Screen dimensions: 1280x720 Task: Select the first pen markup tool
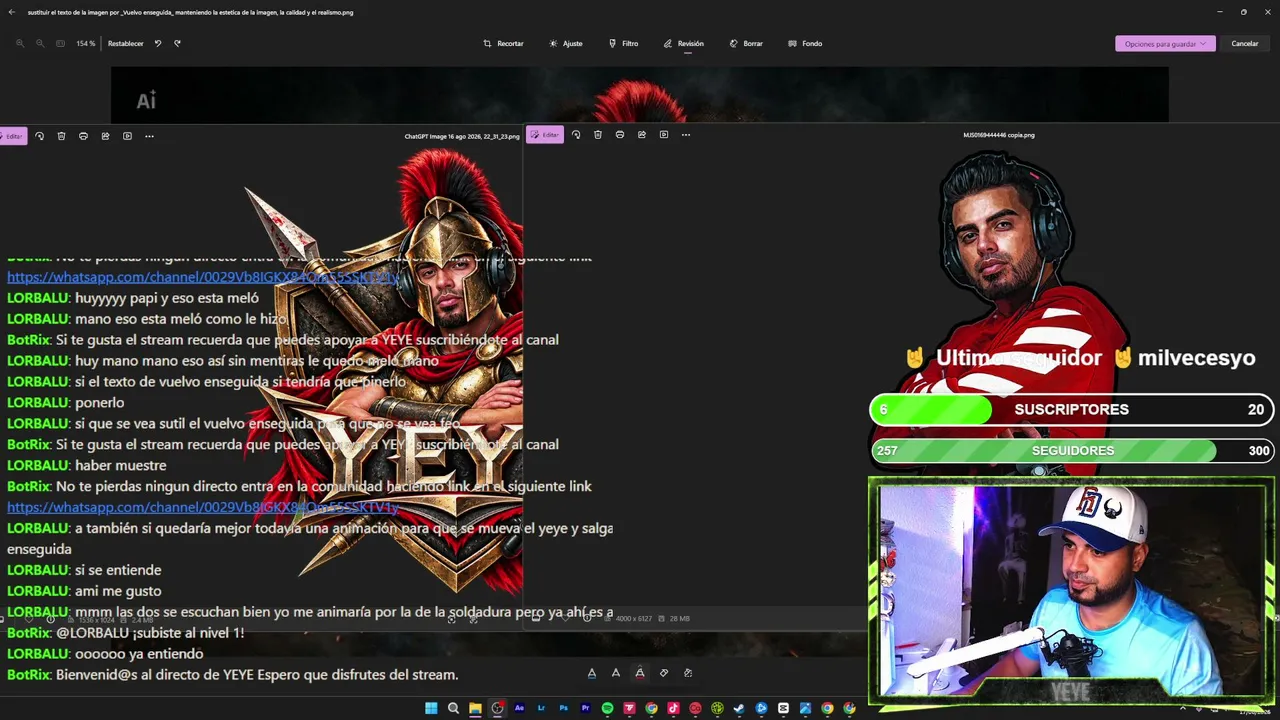click(592, 673)
